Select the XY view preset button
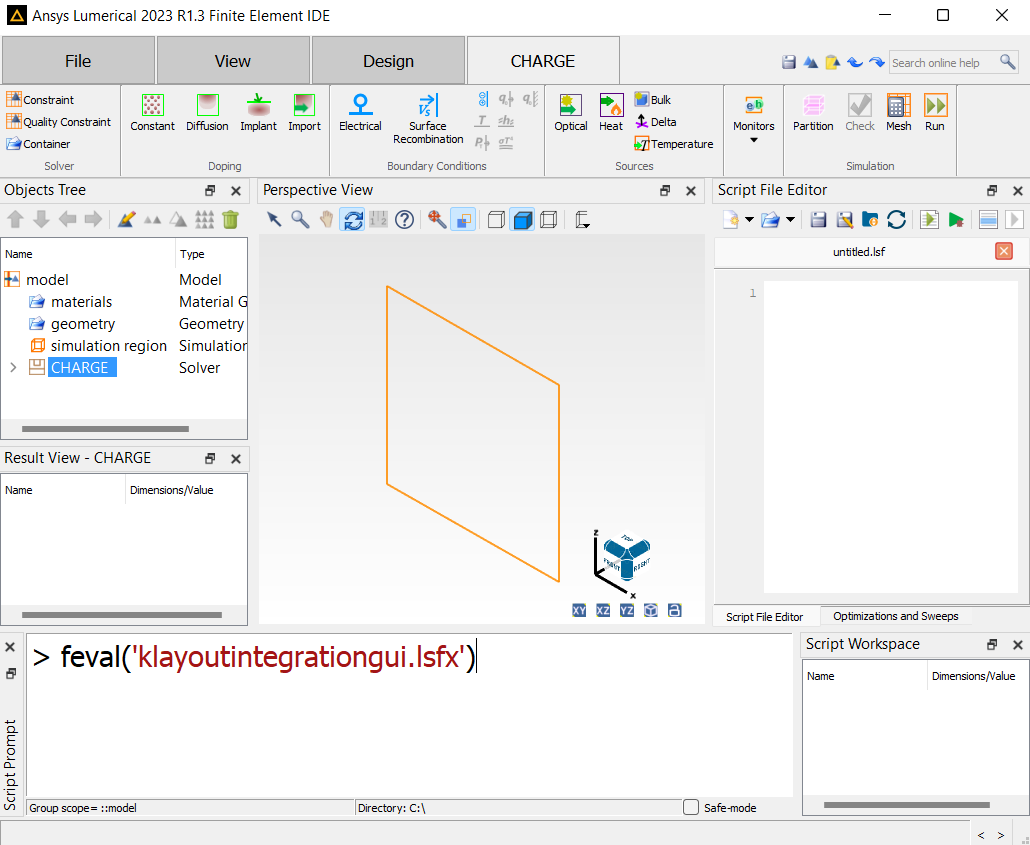 click(579, 609)
